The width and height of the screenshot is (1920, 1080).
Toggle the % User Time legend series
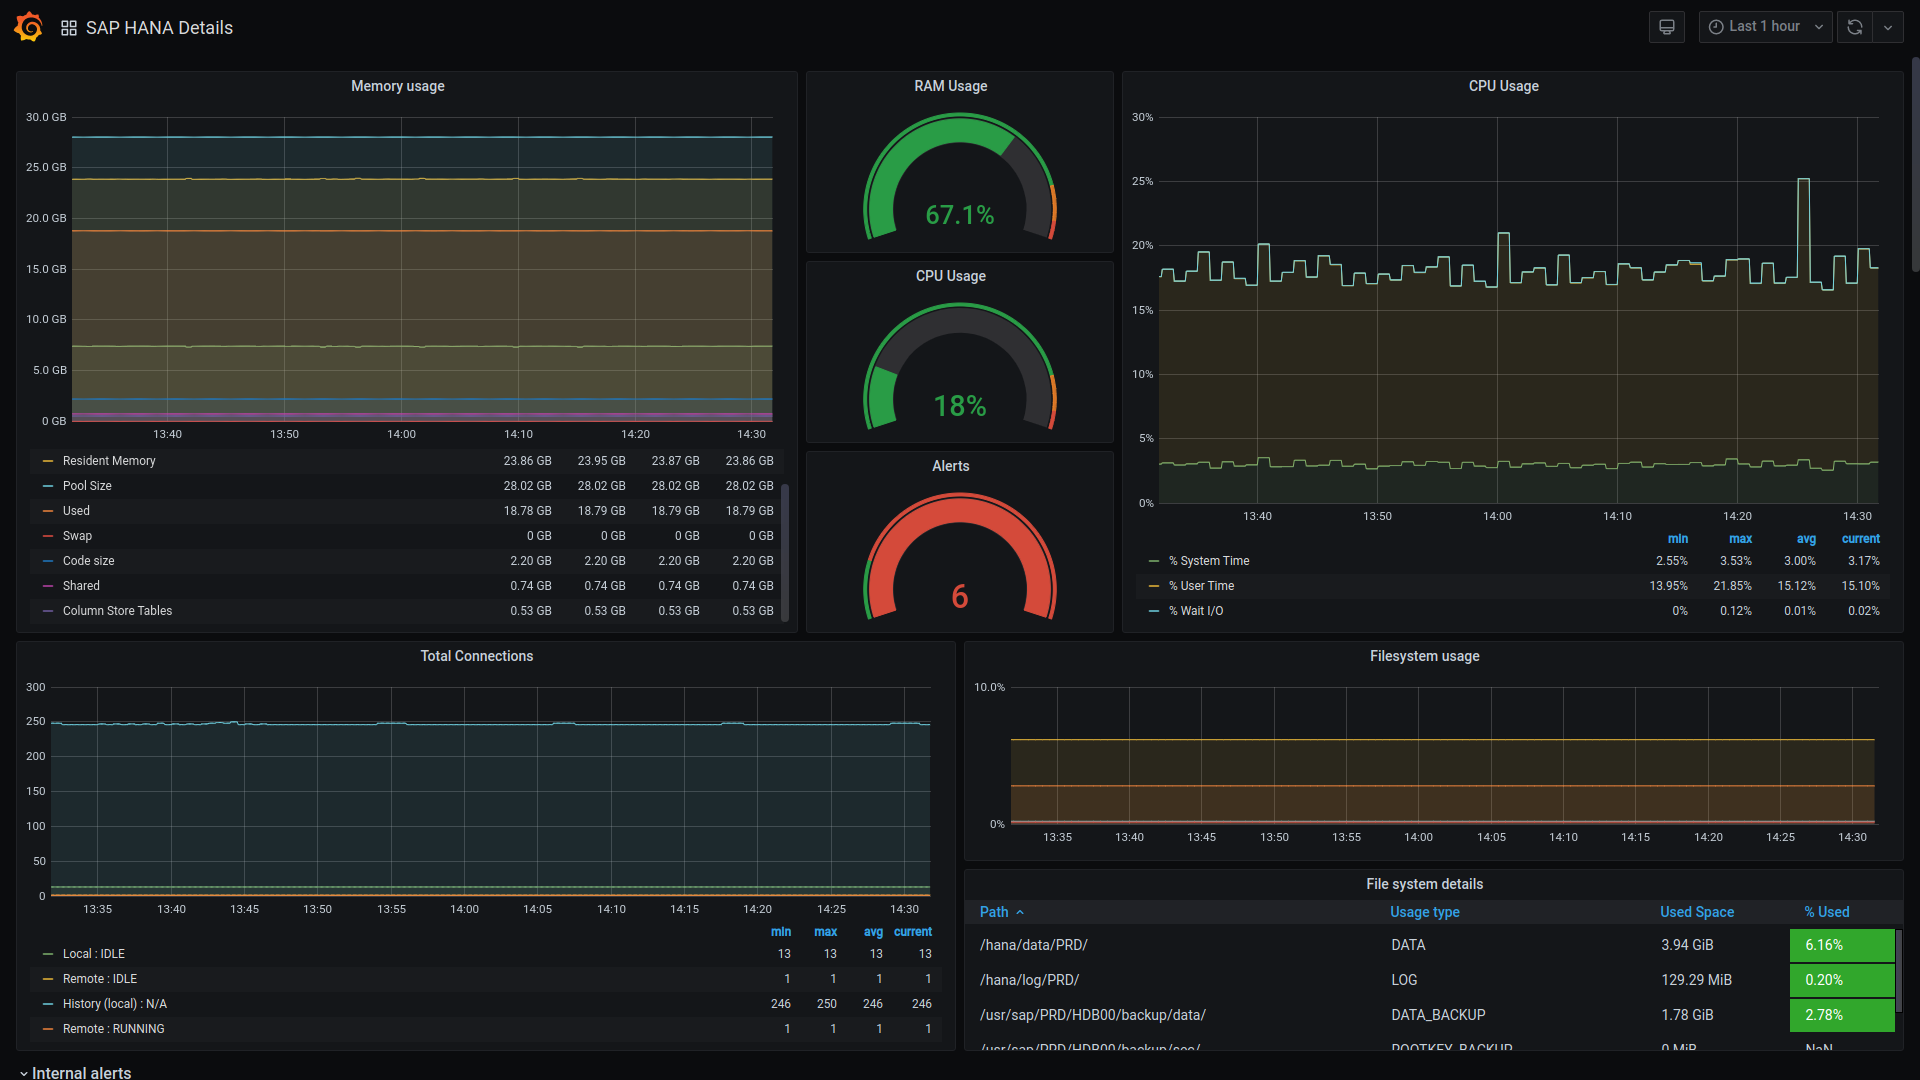pyautogui.click(x=1207, y=586)
